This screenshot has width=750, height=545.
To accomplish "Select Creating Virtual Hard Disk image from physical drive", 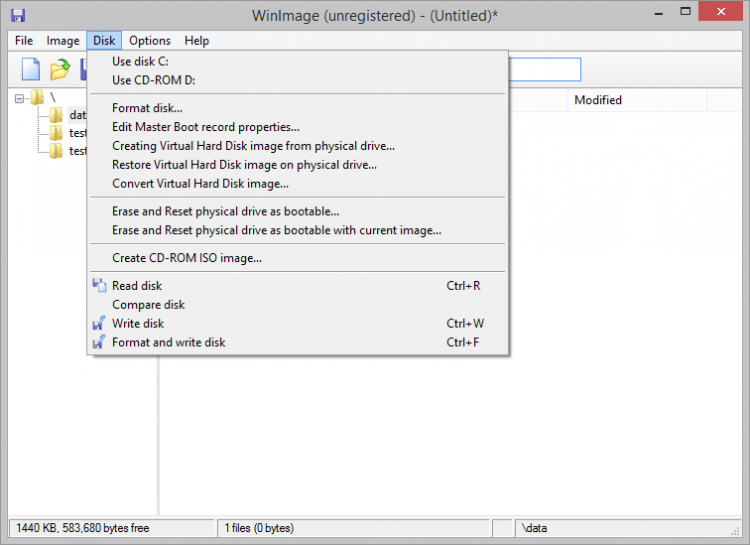I will 298,146.
